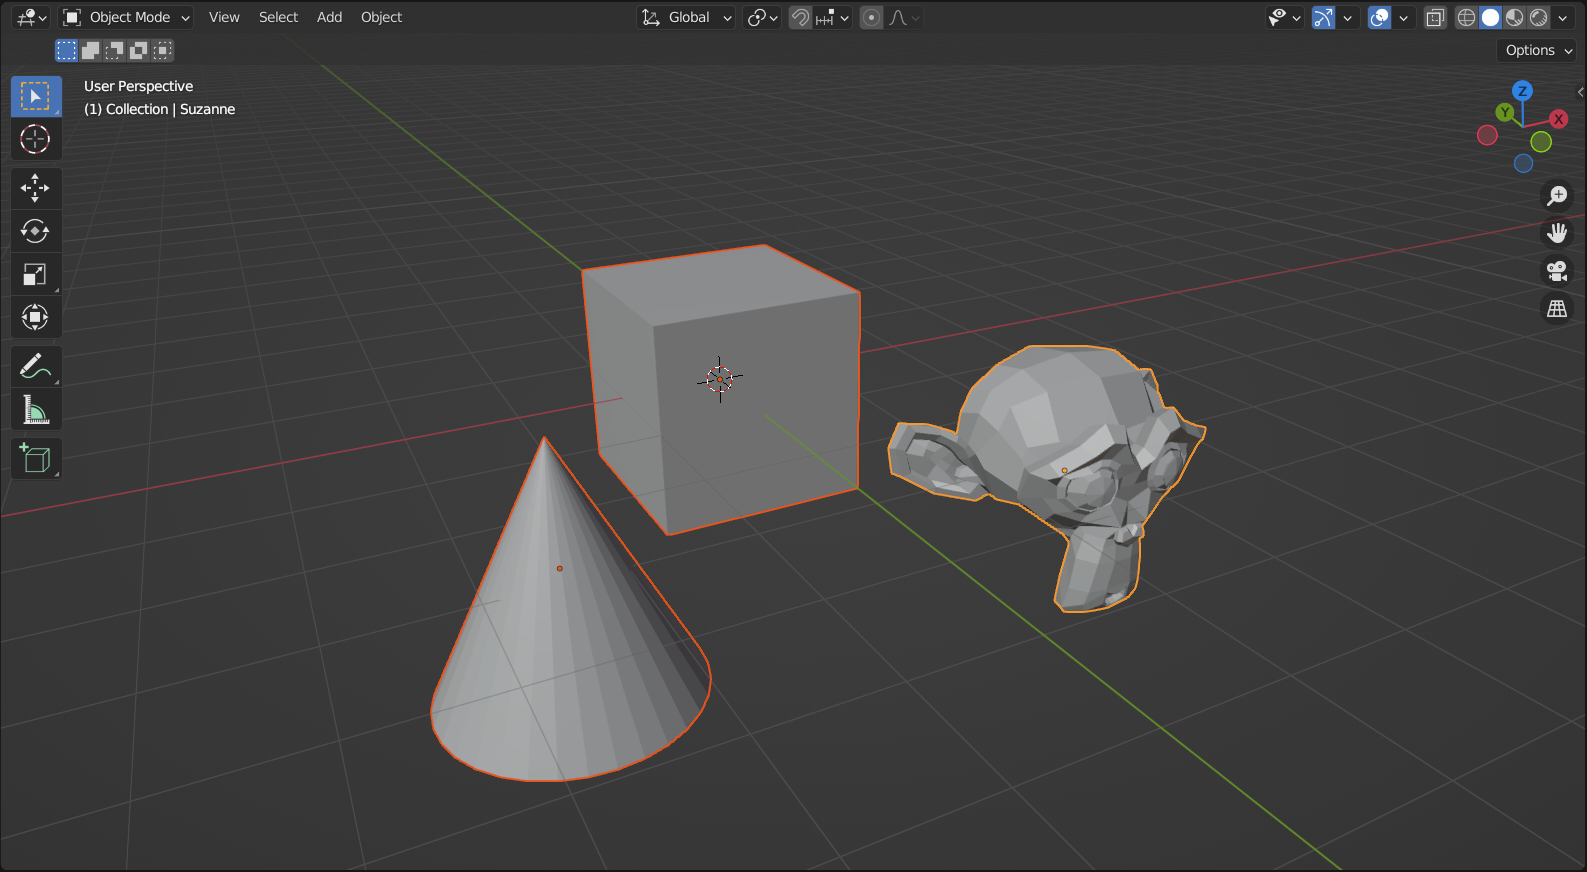This screenshot has width=1587, height=872.
Task: Open the editor type dropdown
Action: (32, 17)
